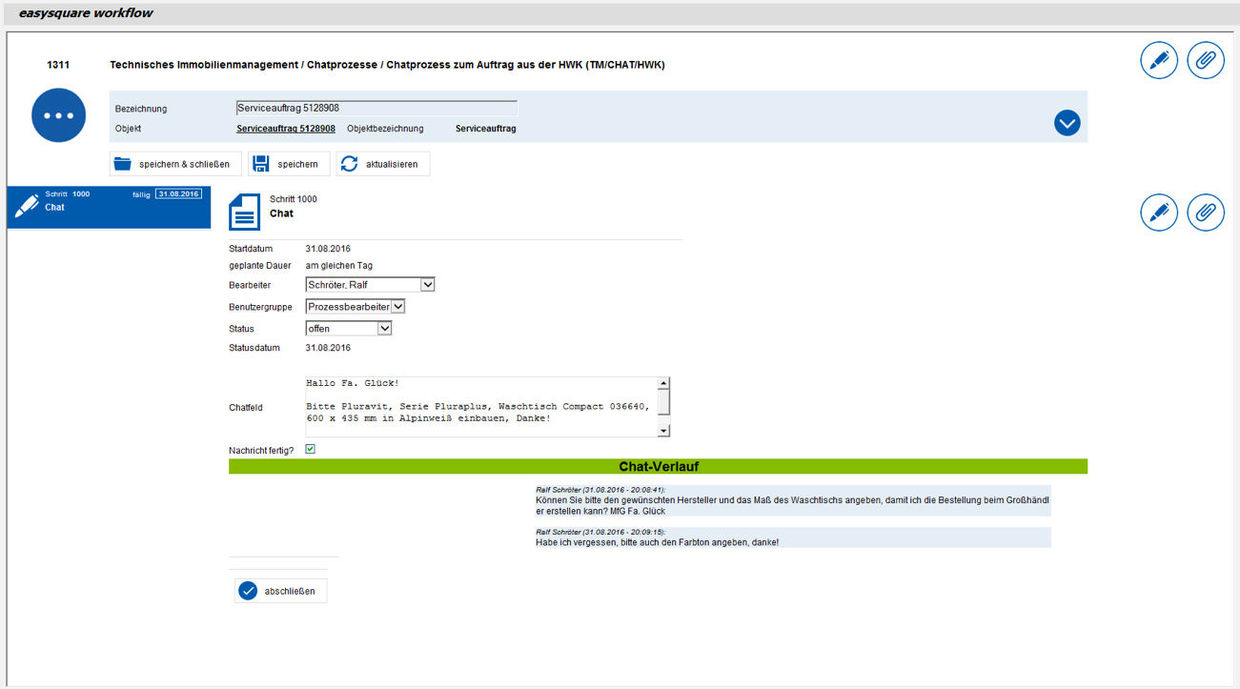Follow the Serviceauftrag 5128908 link
The width and height of the screenshot is (1240, 689).
pos(285,128)
